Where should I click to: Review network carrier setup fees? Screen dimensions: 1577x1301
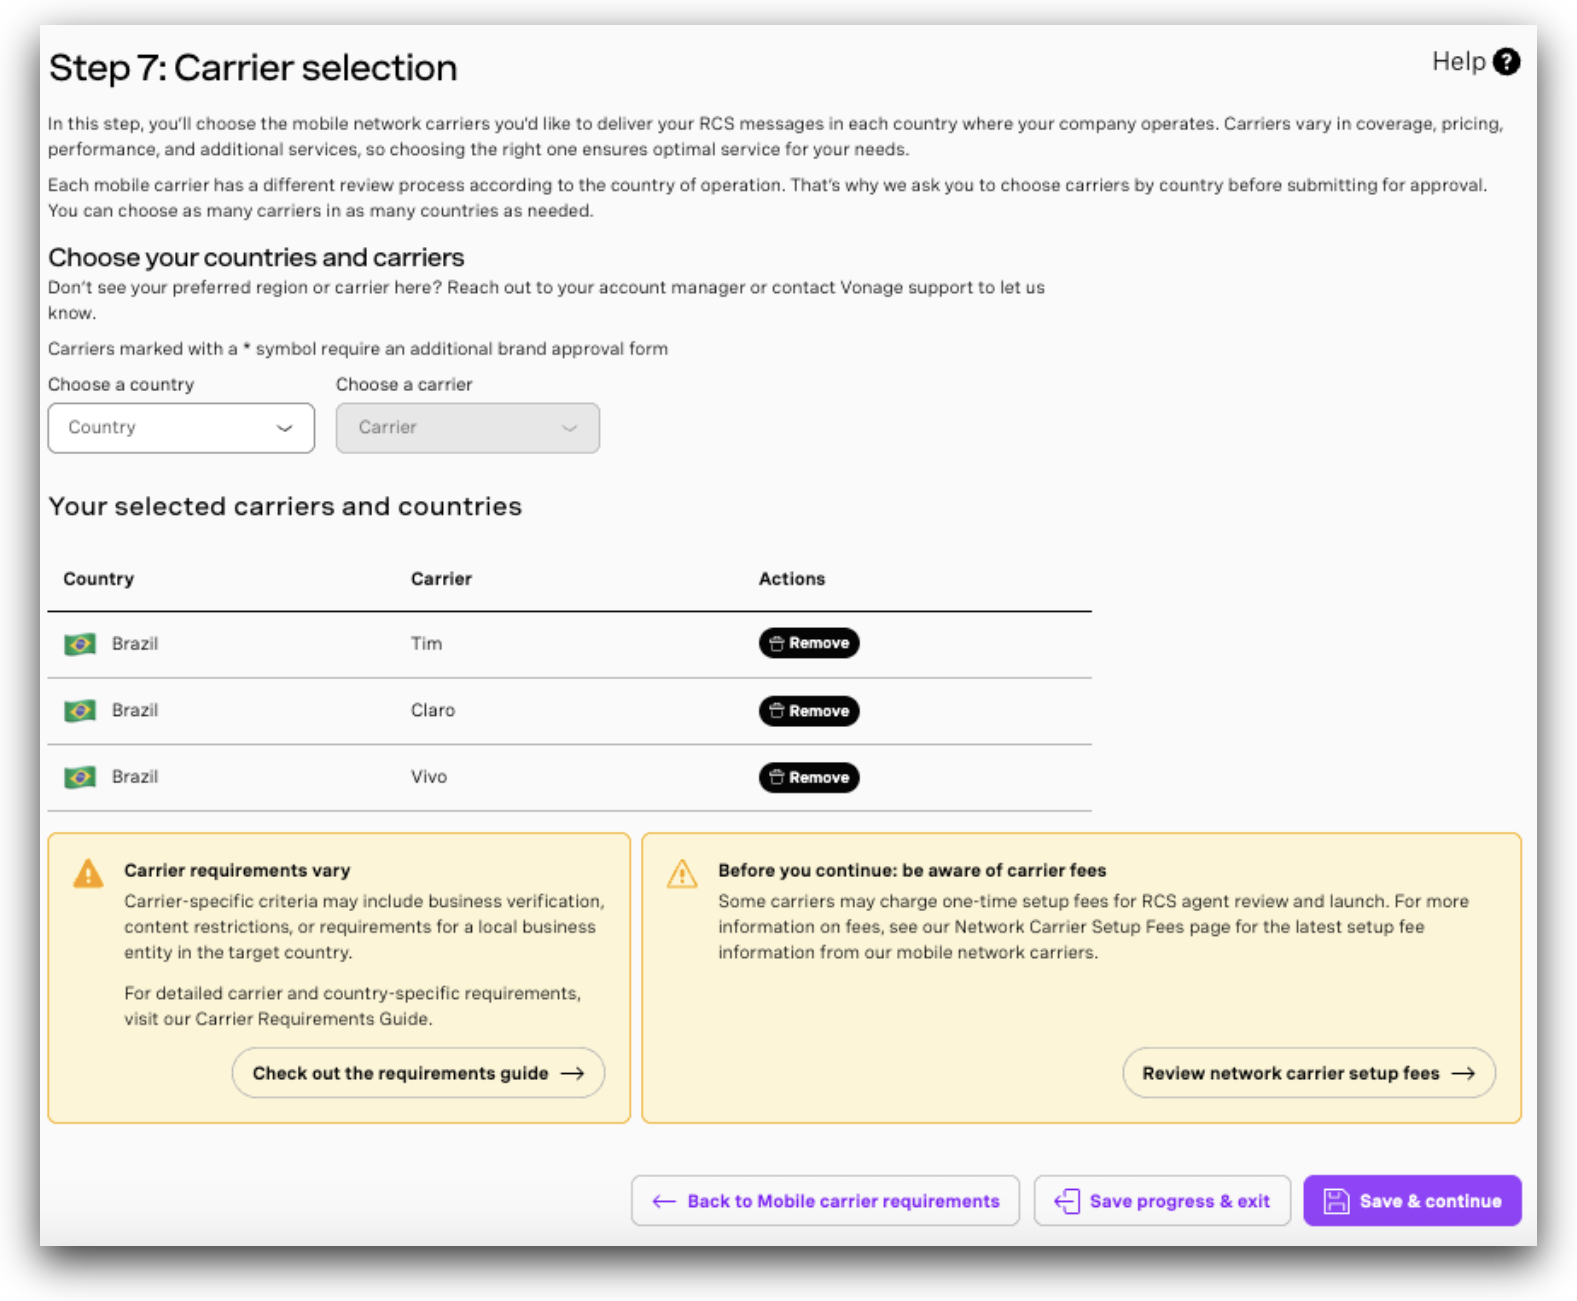pyautogui.click(x=1308, y=1073)
